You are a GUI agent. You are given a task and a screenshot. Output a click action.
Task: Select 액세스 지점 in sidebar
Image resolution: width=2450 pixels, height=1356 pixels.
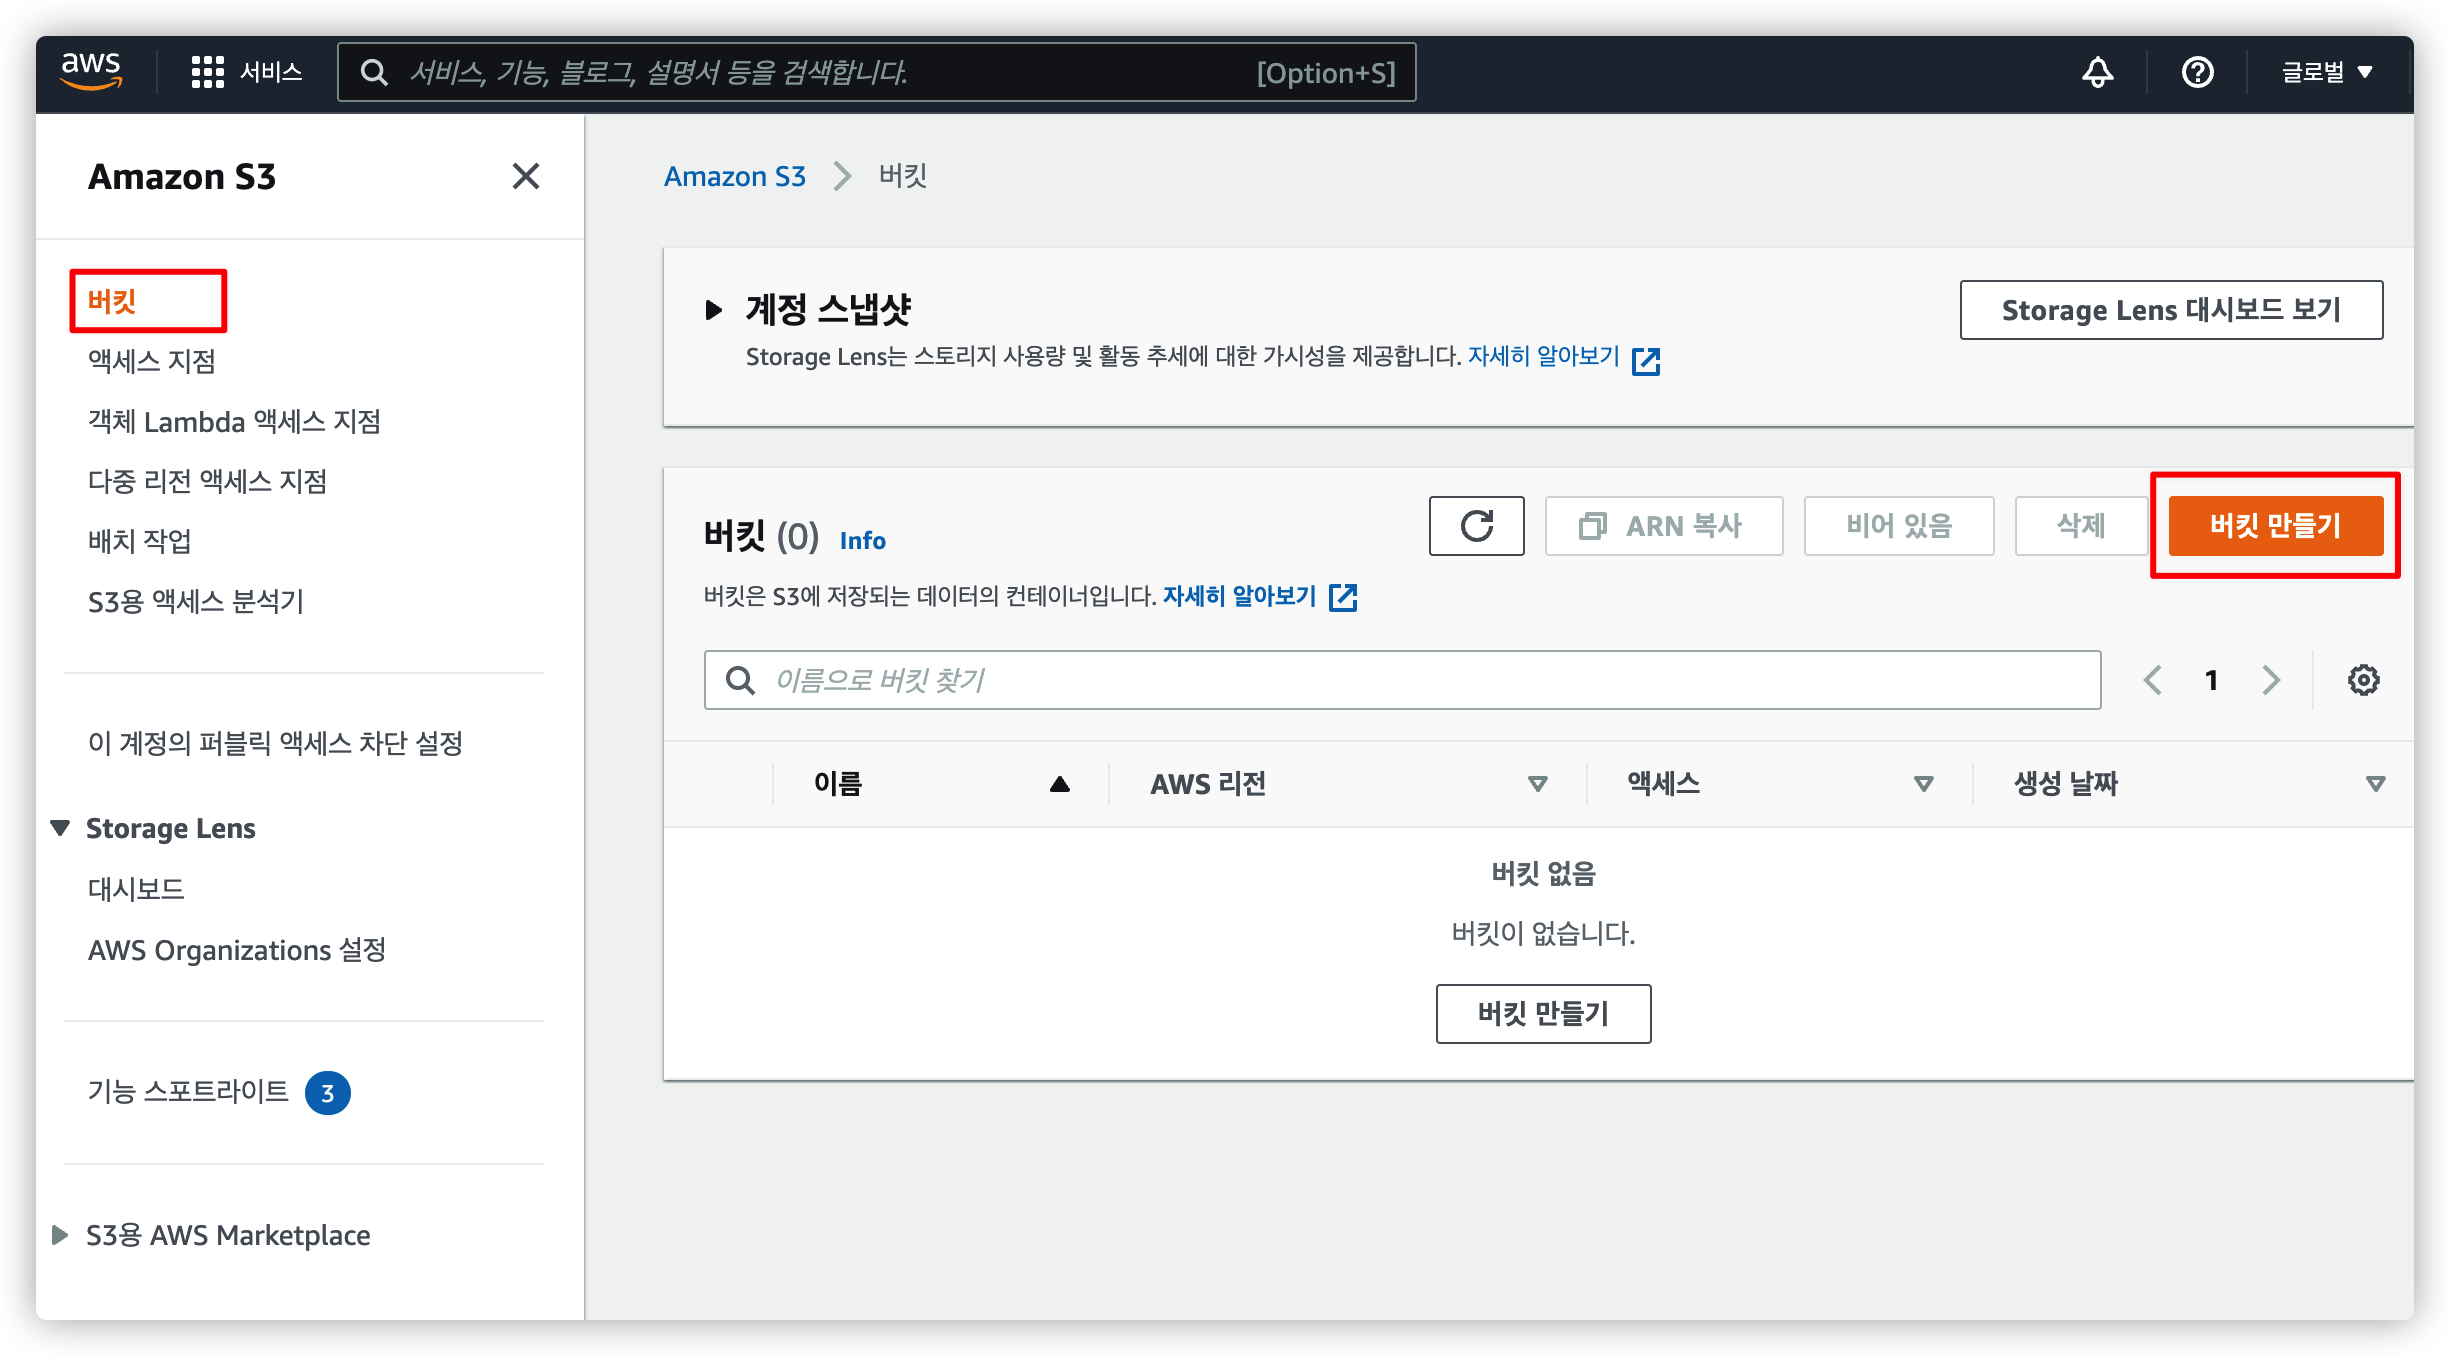click(152, 361)
